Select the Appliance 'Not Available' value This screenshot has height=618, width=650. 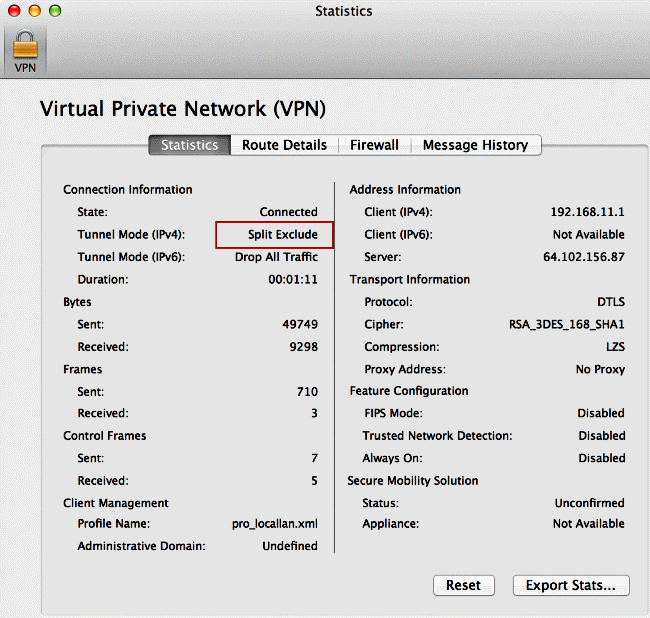(589, 524)
